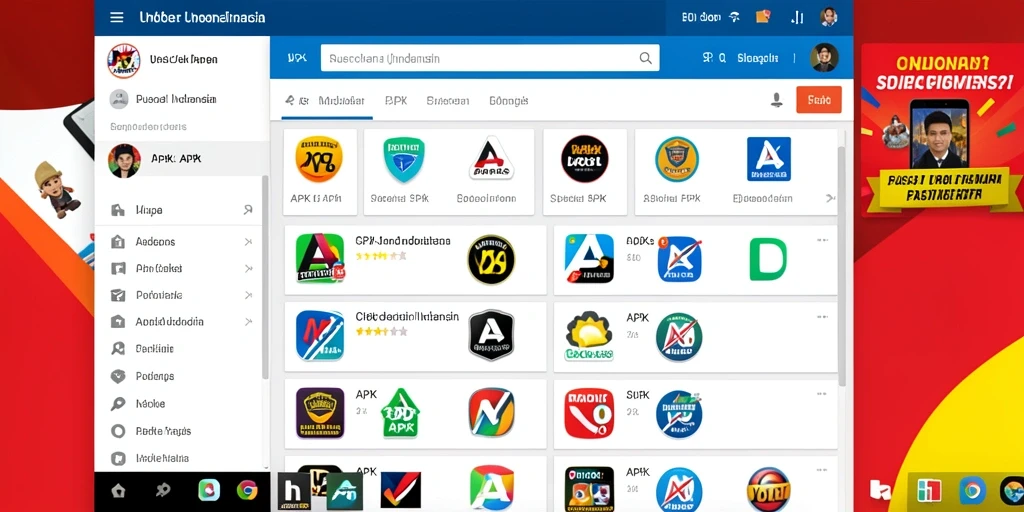
Task: Click the bar chart icon in top bar
Action: click(x=797, y=18)
